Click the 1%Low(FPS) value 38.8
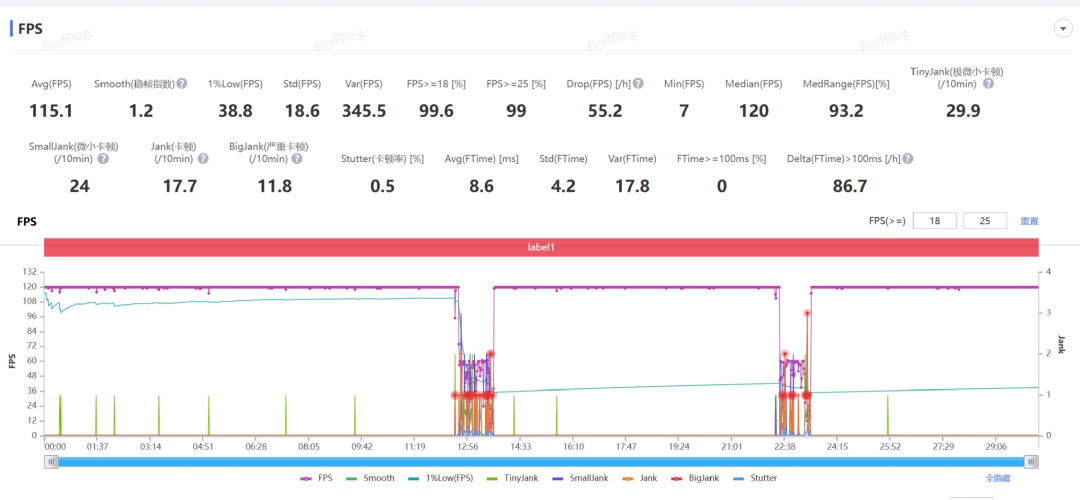The height and width of the screenshot is (500, 1080). 235,110
